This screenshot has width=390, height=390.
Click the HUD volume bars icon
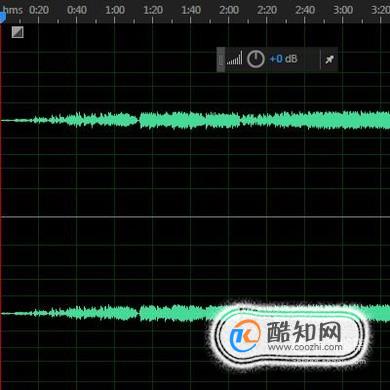[235, 58]
